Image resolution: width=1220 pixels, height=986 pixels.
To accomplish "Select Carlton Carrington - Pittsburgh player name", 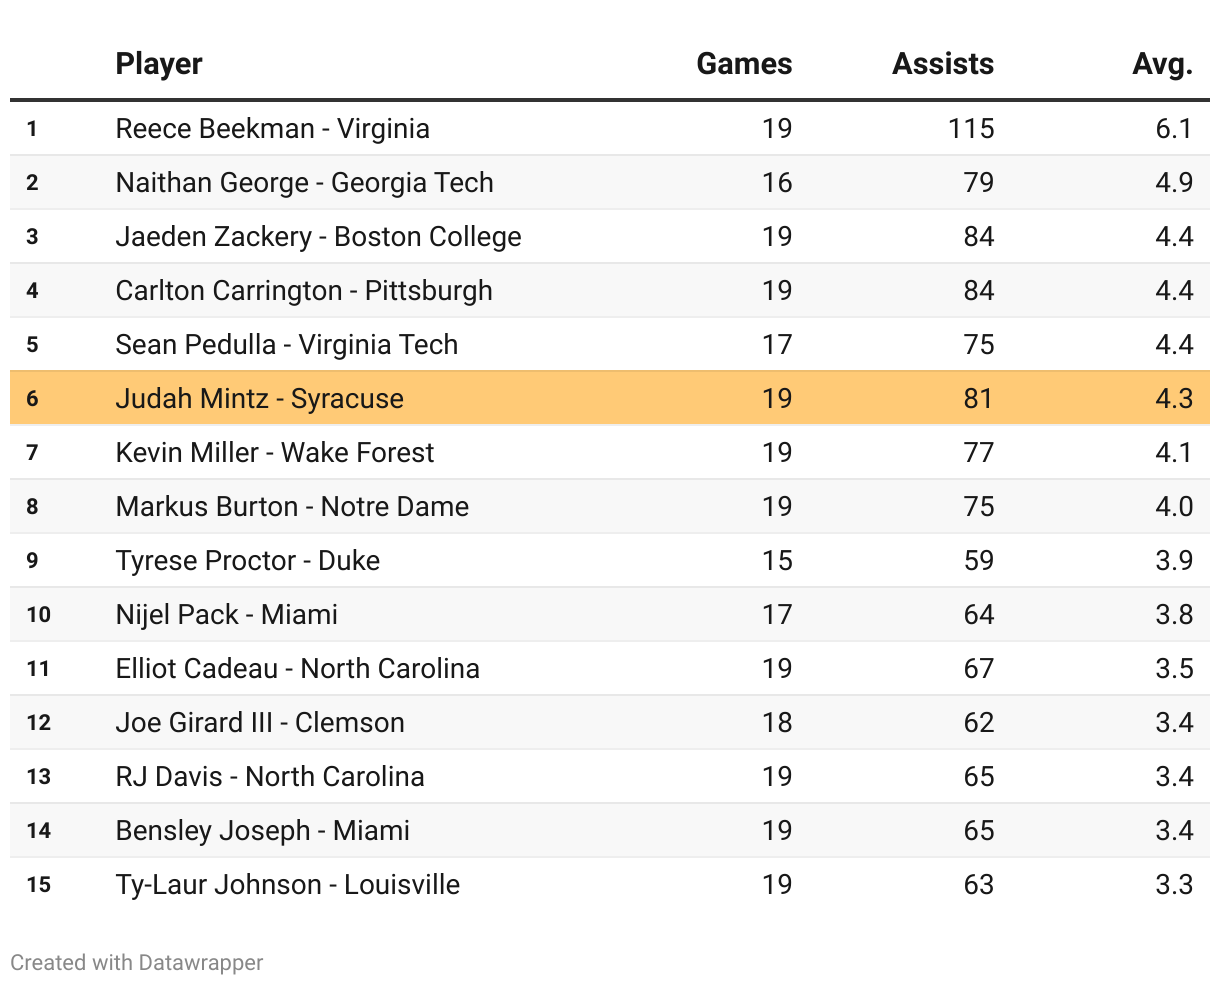I will point(304,291).
